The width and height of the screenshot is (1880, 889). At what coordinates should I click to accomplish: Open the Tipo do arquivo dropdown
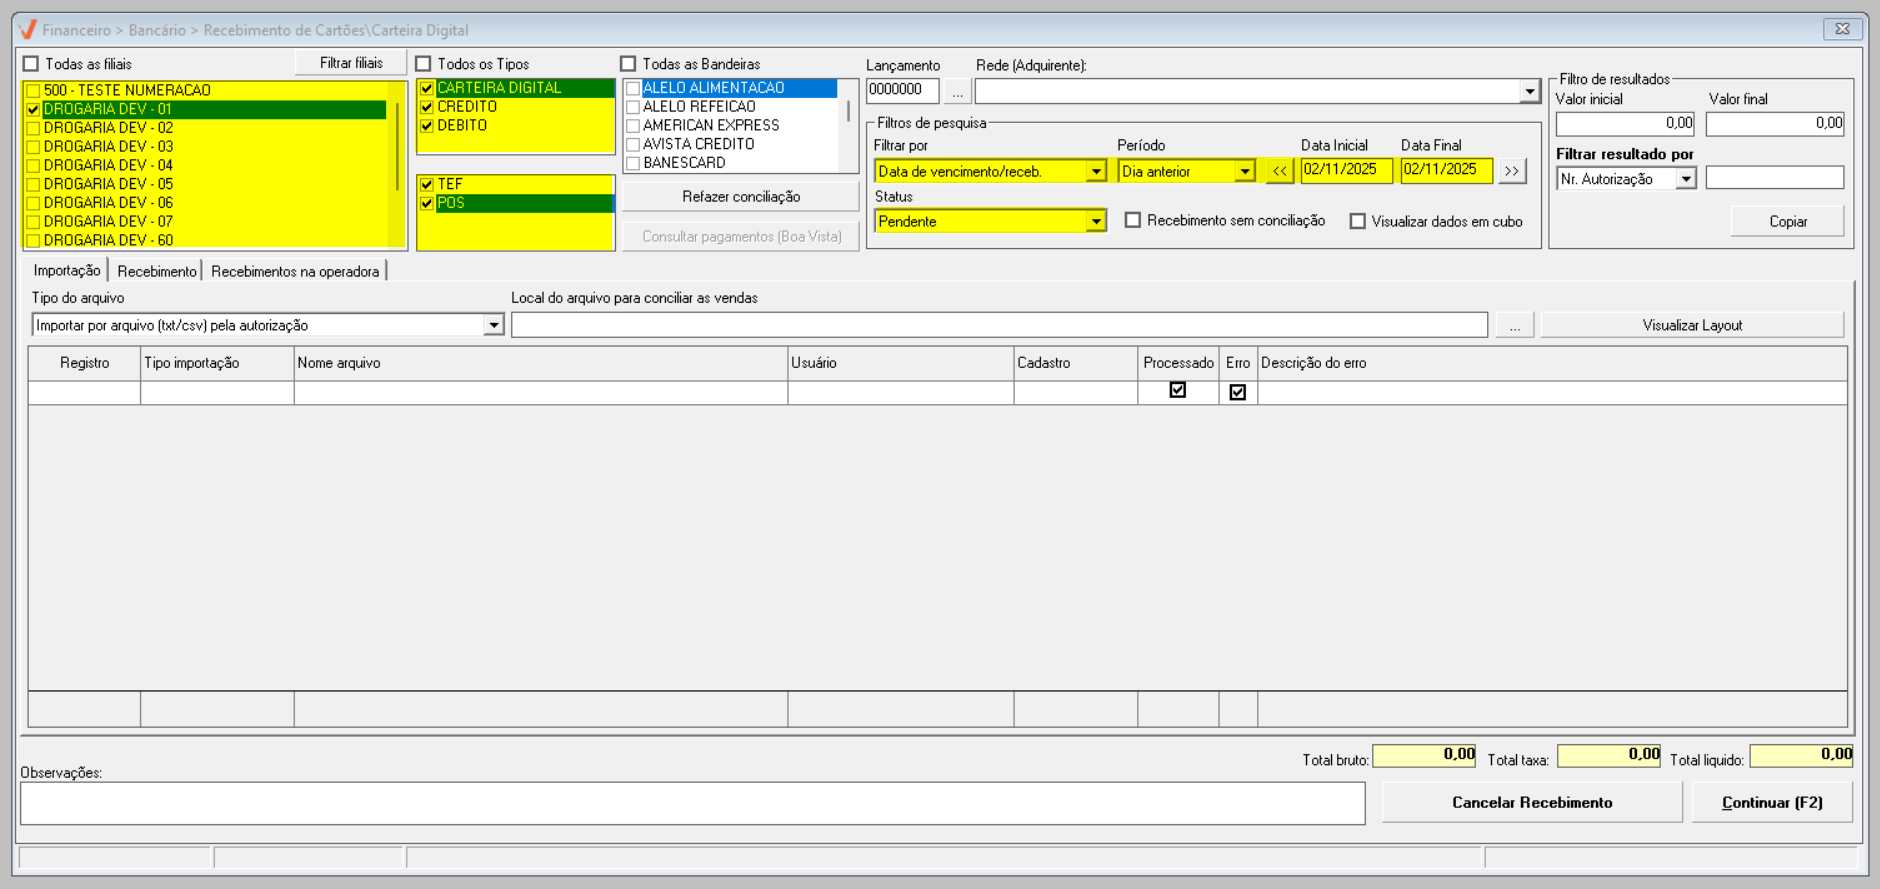click(493, 325)
